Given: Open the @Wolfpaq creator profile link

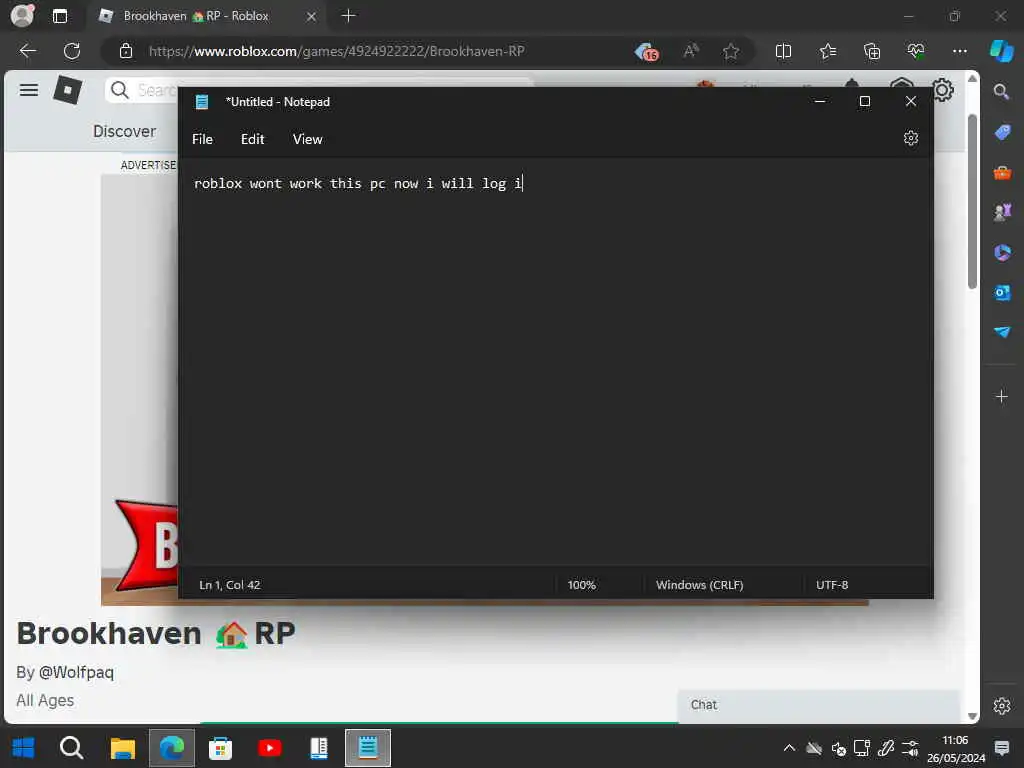Looking at the screenshot, I should click(76, 672).
